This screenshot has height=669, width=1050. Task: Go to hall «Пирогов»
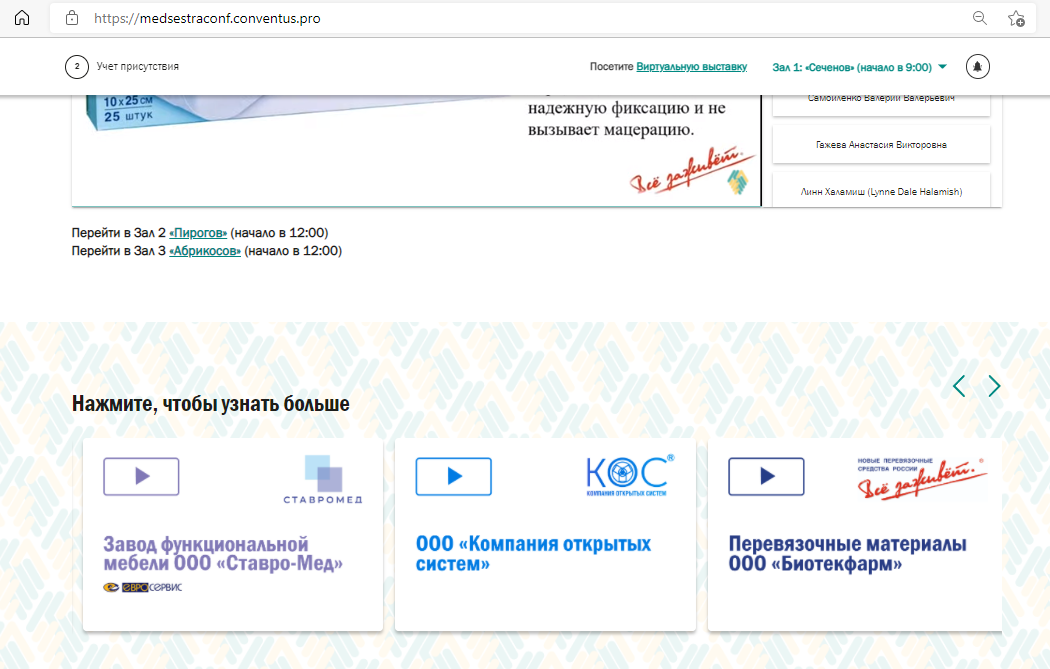tap(198, 233)
